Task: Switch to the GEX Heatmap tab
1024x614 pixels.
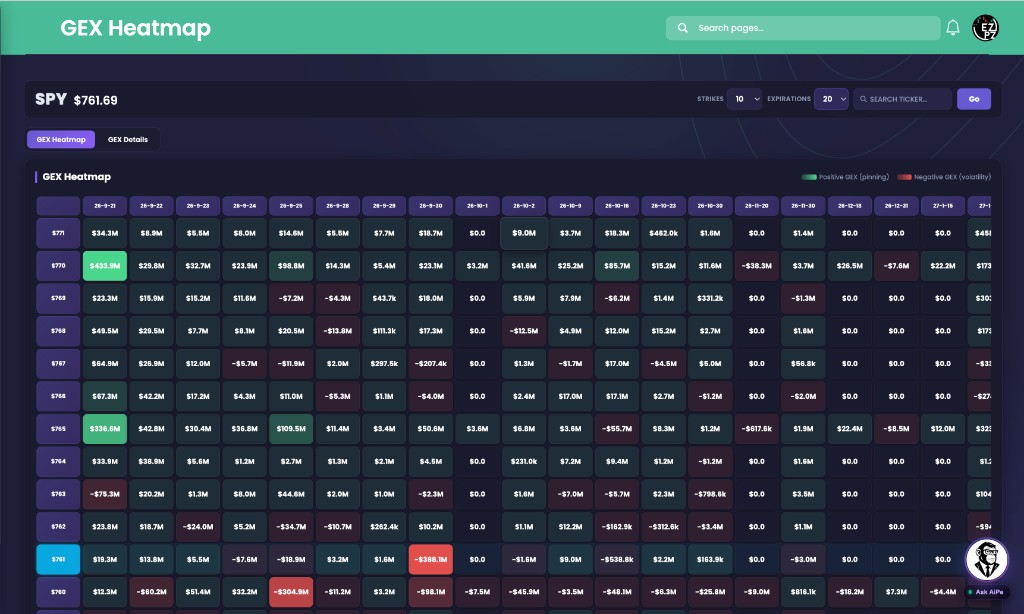Action: click(61, 140)
